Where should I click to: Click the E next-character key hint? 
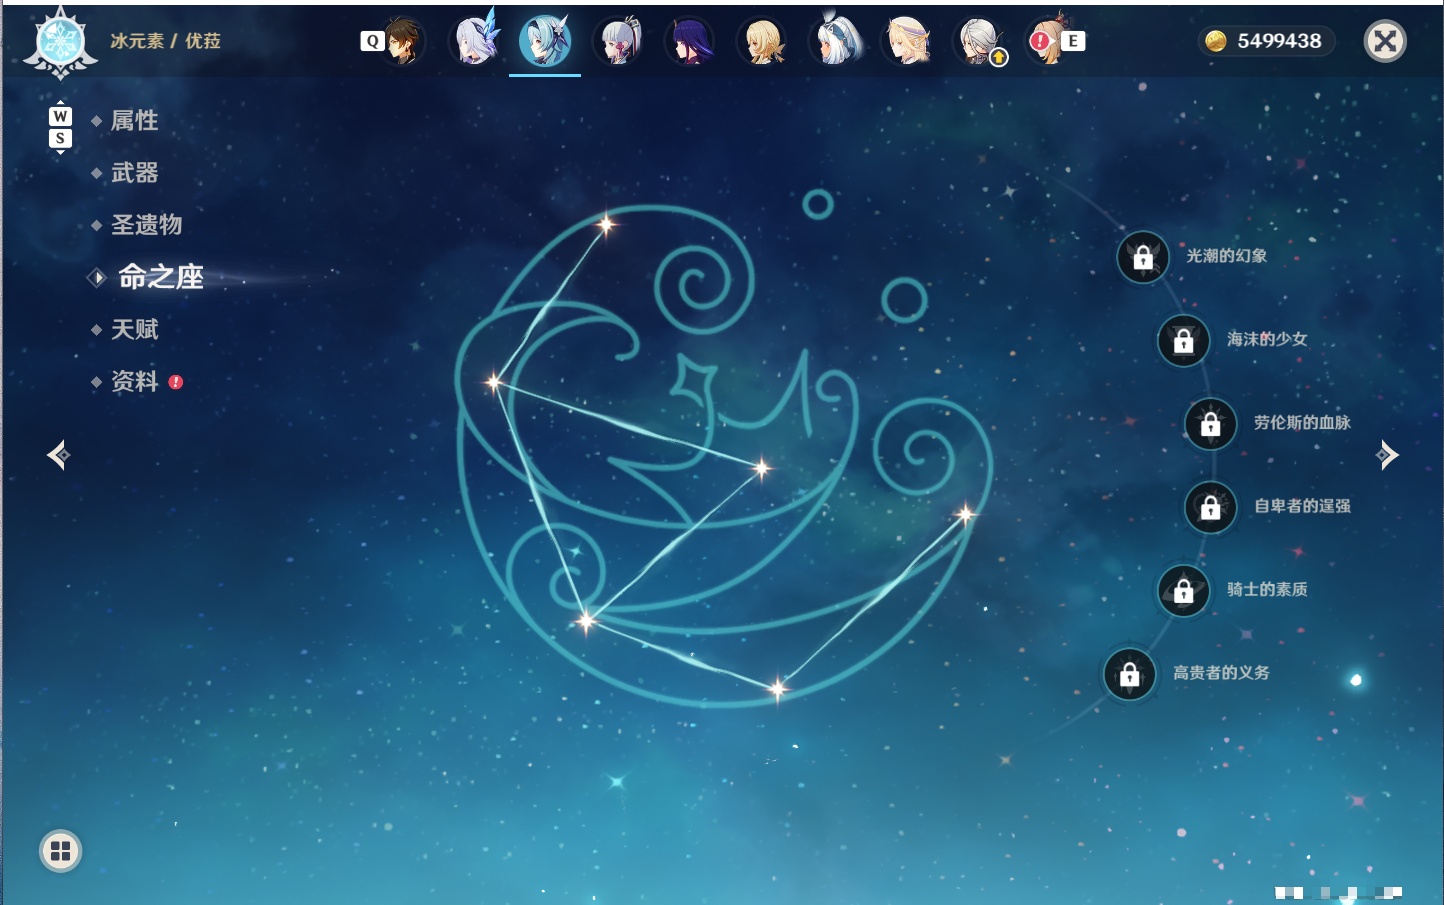(x=1073, y=41)
